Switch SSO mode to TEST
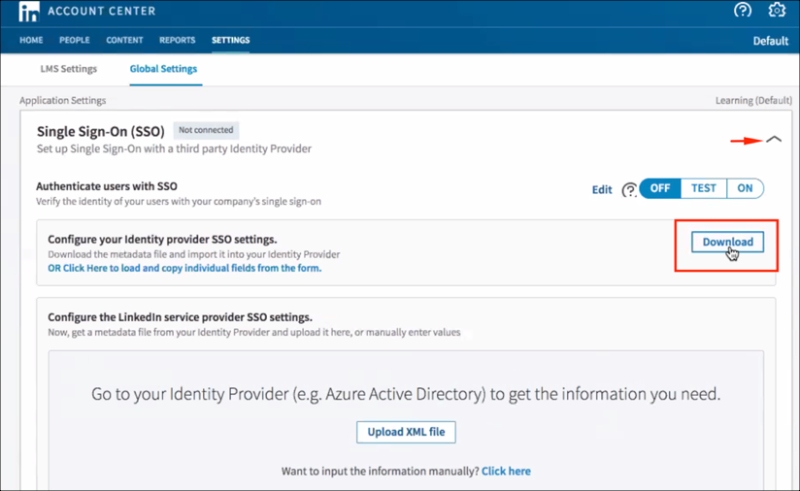 704,189
